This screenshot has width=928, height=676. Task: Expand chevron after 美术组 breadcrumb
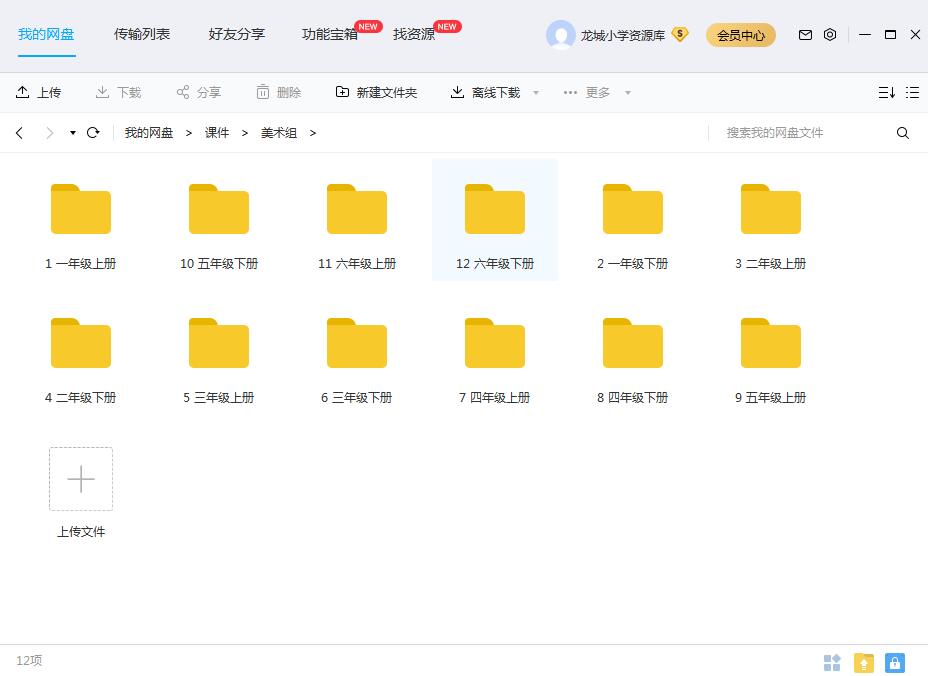pyautogui.click(x=312, y=133)
